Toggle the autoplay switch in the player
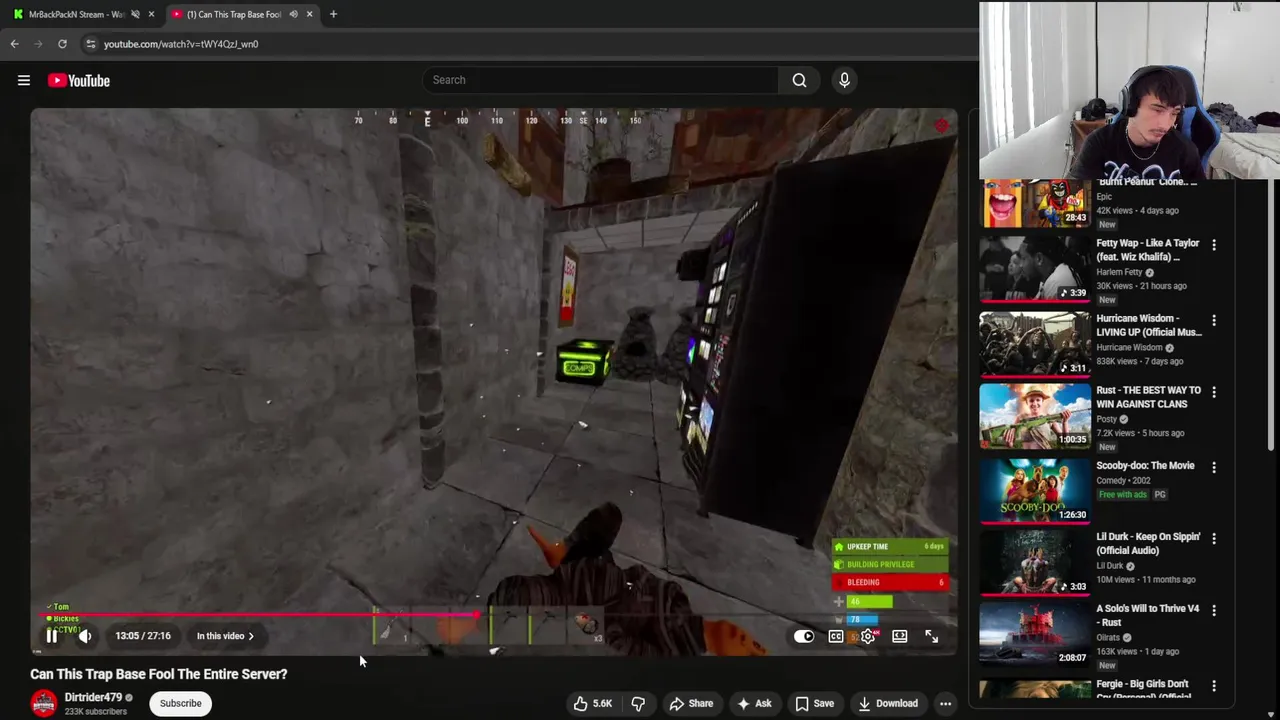Image resolution: width=1280 pixels, height=720 pixels. (804, 636)
